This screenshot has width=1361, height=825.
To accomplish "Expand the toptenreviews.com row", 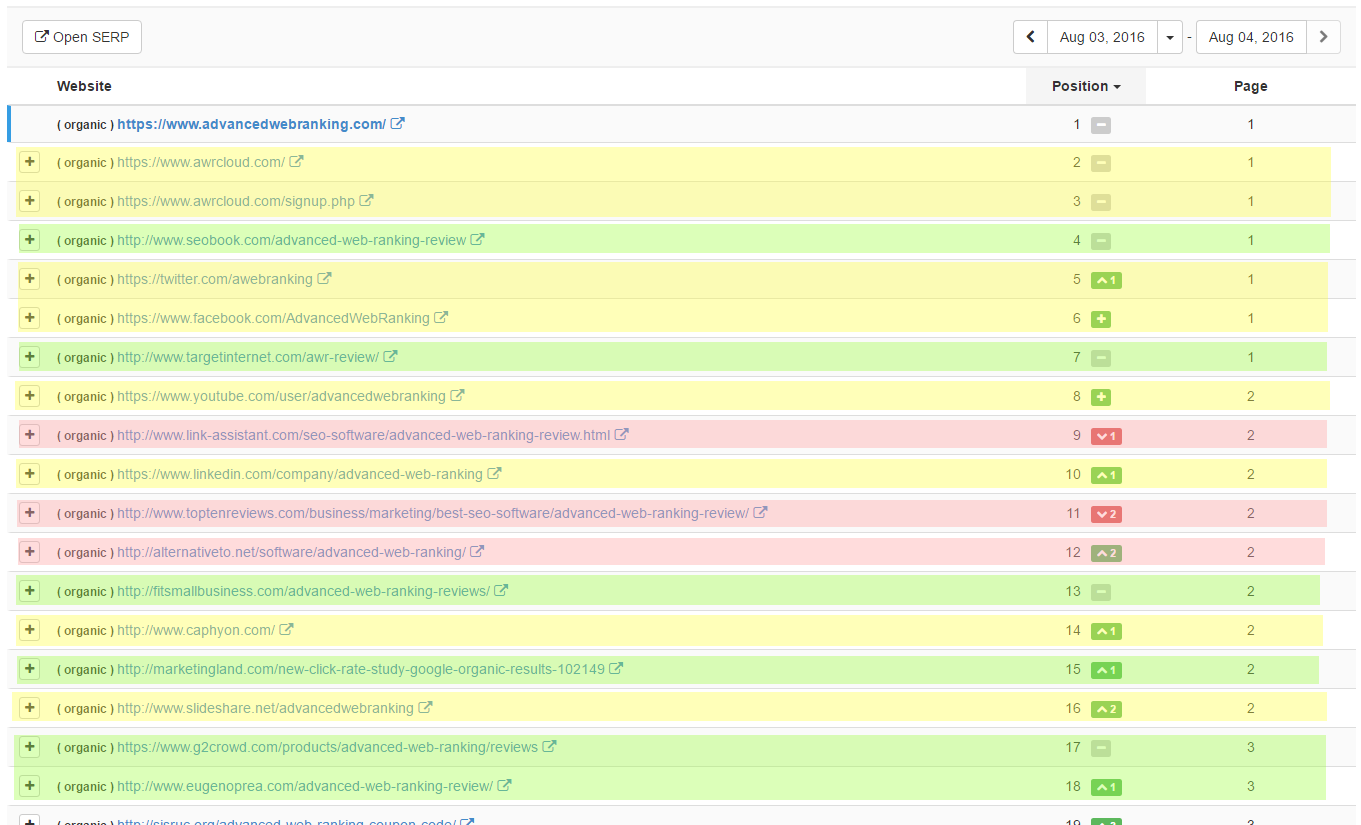I will click(29, 513).
